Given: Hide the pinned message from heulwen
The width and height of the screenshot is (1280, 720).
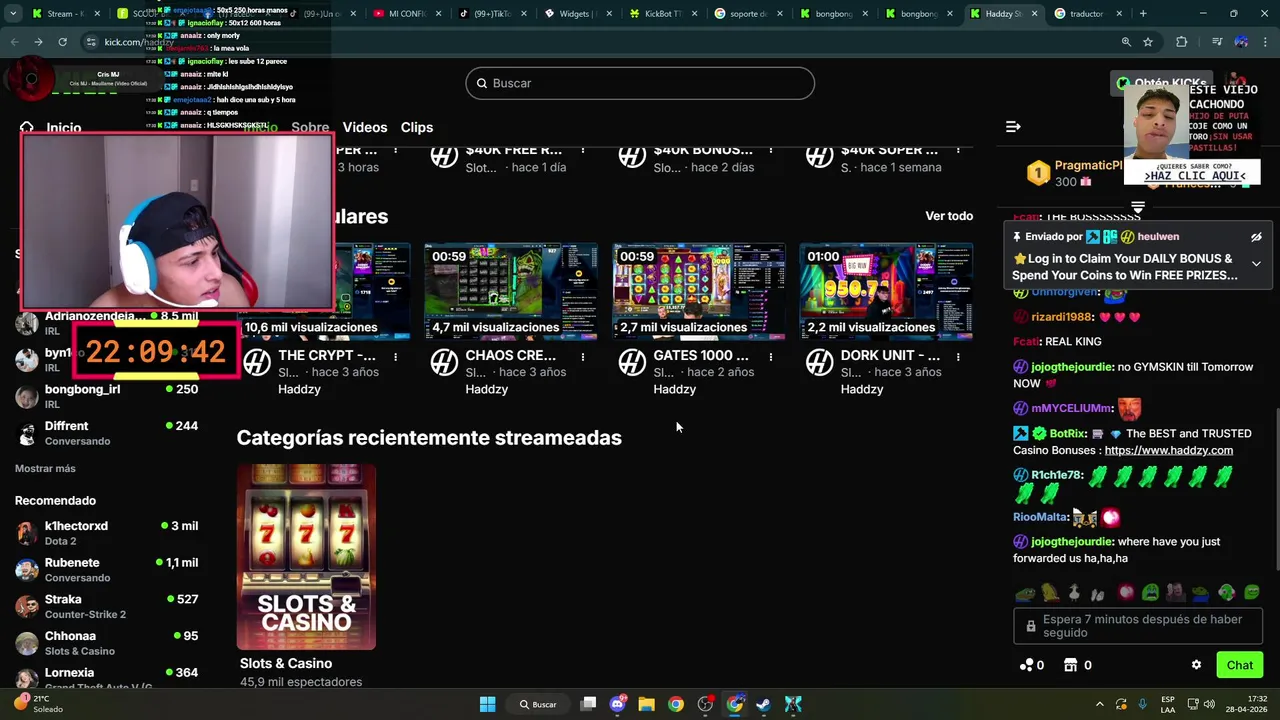Looking at the screenshot, I should click(x=1256, y=237).
